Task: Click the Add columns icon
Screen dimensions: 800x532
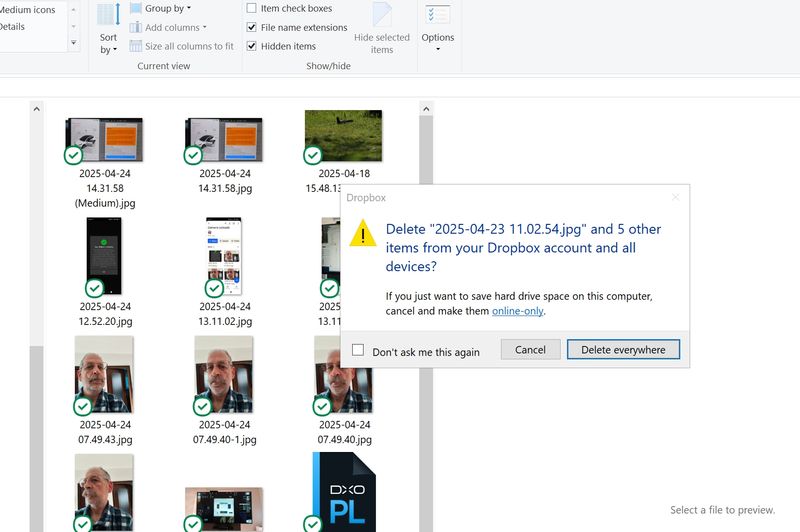Action: point(136,27)
